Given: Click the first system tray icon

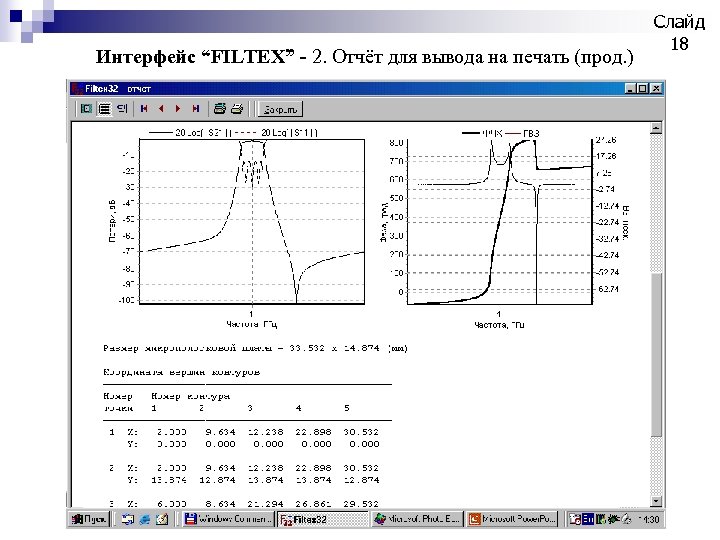Looking at the screenshot, I should tap(574, 519).
